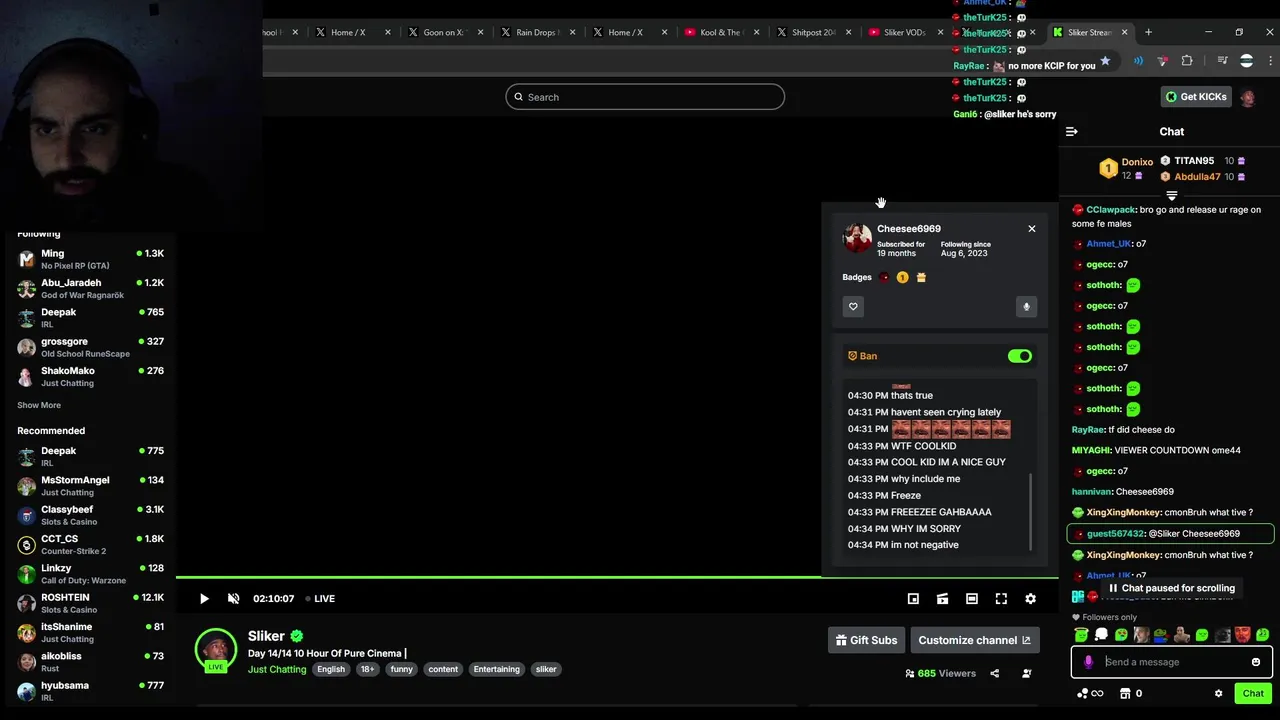This screenshot has height=720, width=1280.
Task: Open Ming channel in Following
Action: [90, 259]
